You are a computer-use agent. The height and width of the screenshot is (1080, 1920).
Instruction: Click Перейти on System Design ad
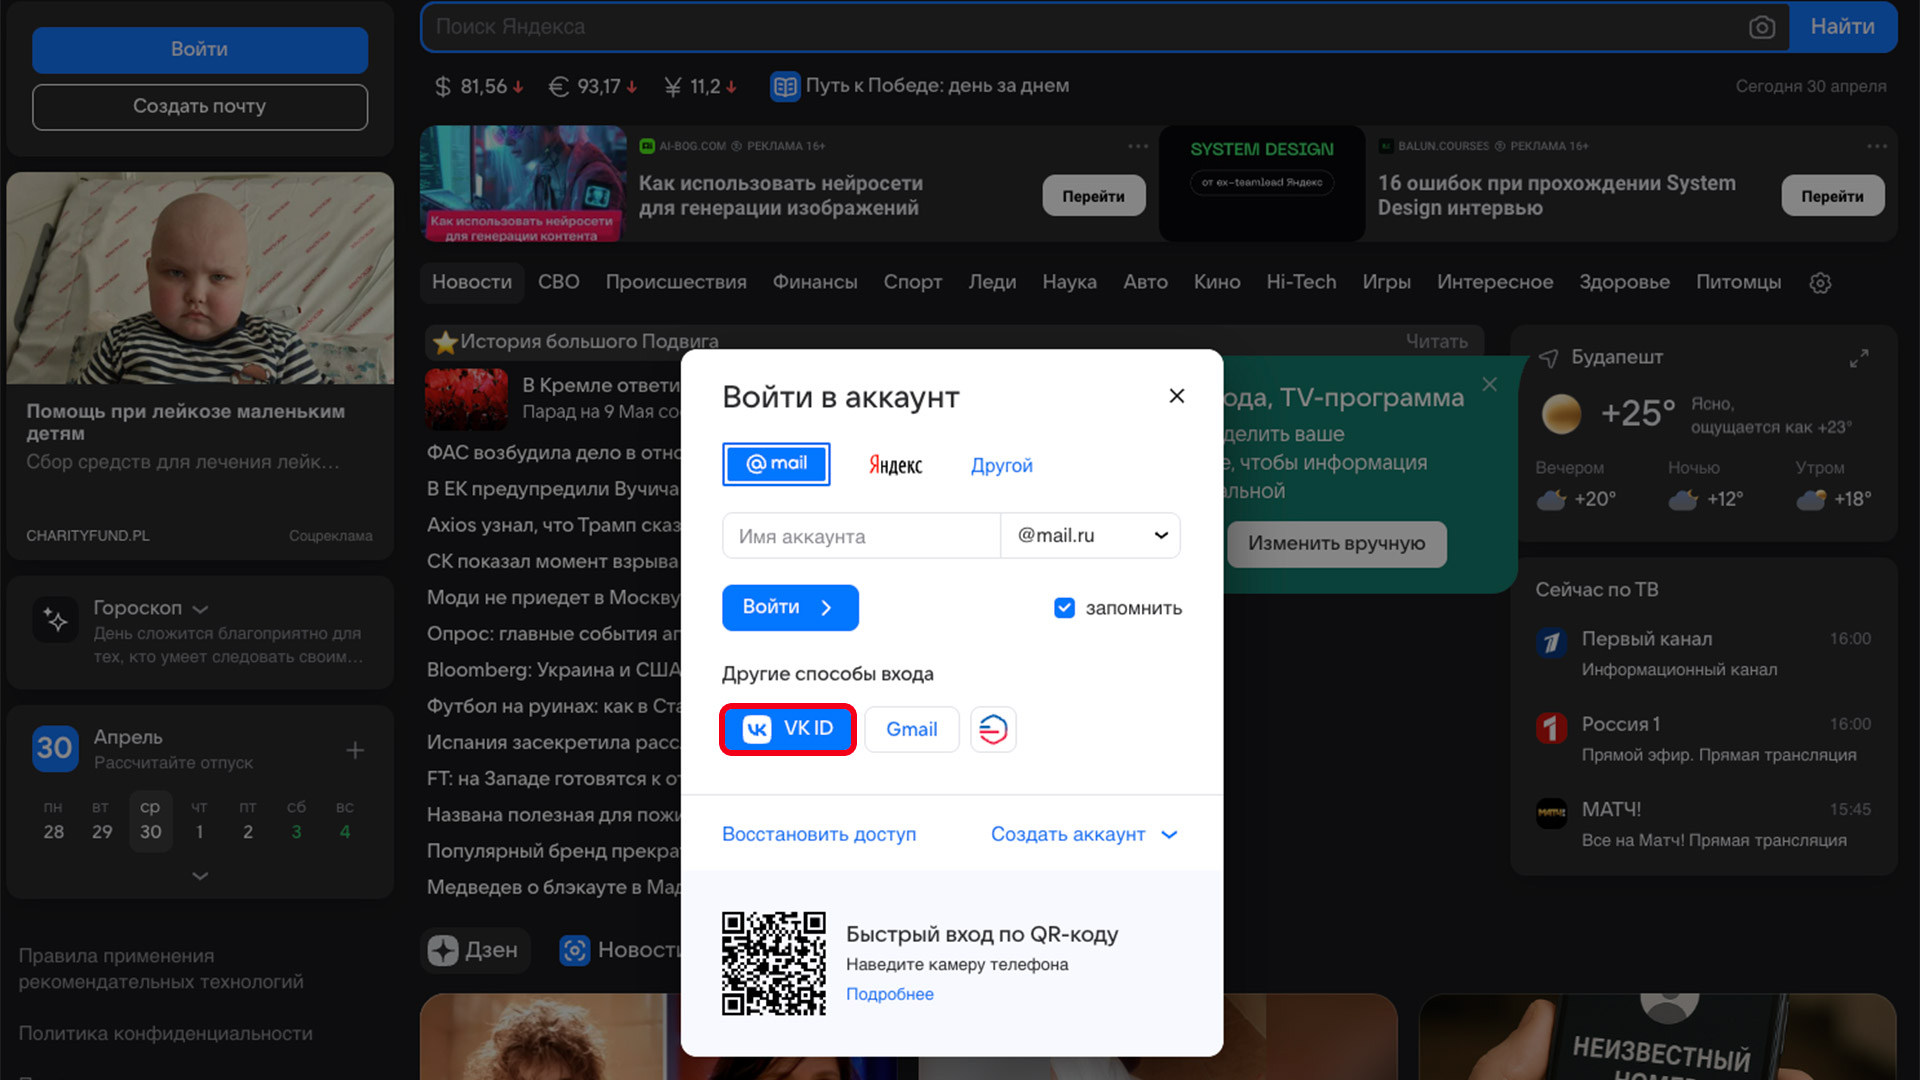1832,196
